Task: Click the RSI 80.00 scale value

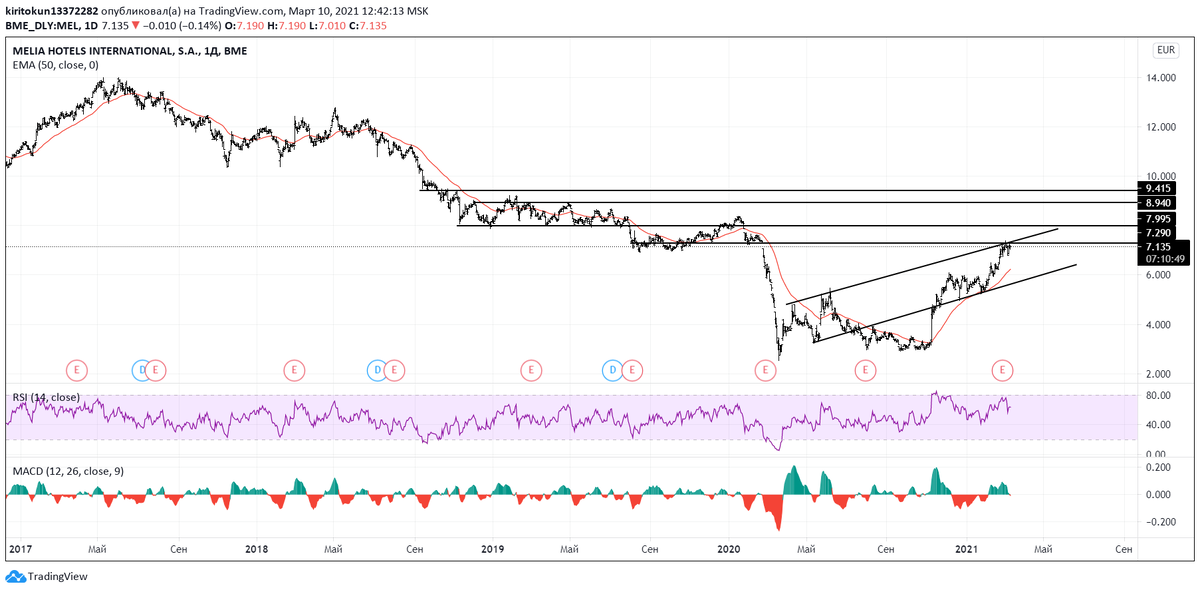Action: (1158, 396)
